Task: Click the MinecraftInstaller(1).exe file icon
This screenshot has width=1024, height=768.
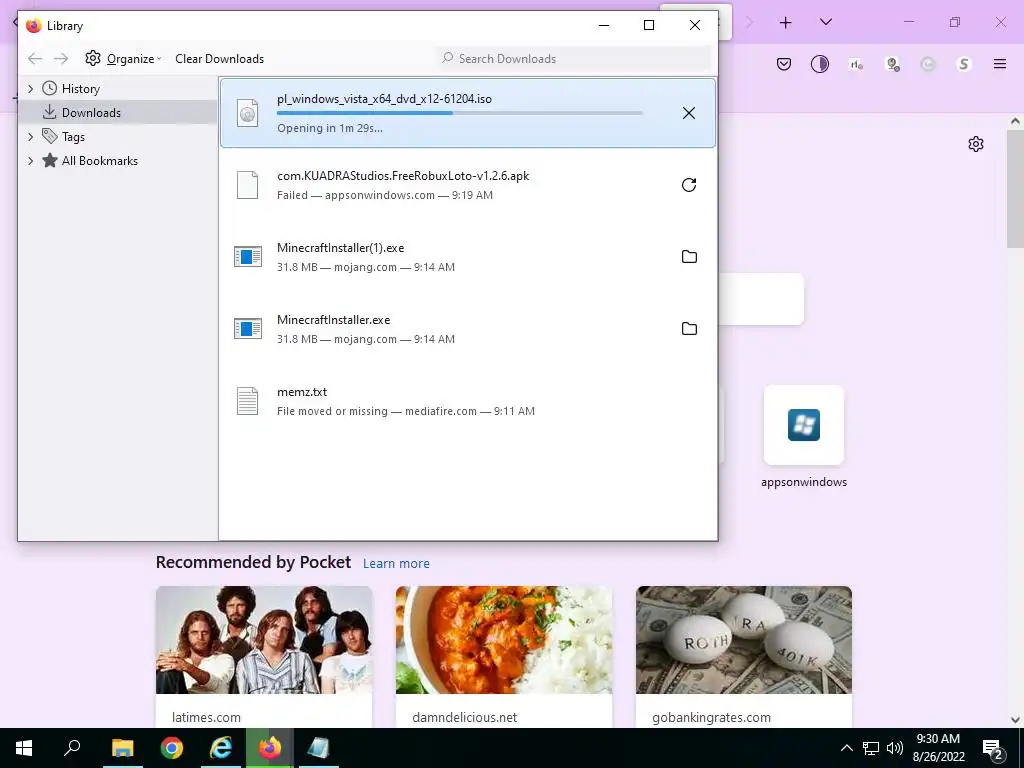Action: 248,257
